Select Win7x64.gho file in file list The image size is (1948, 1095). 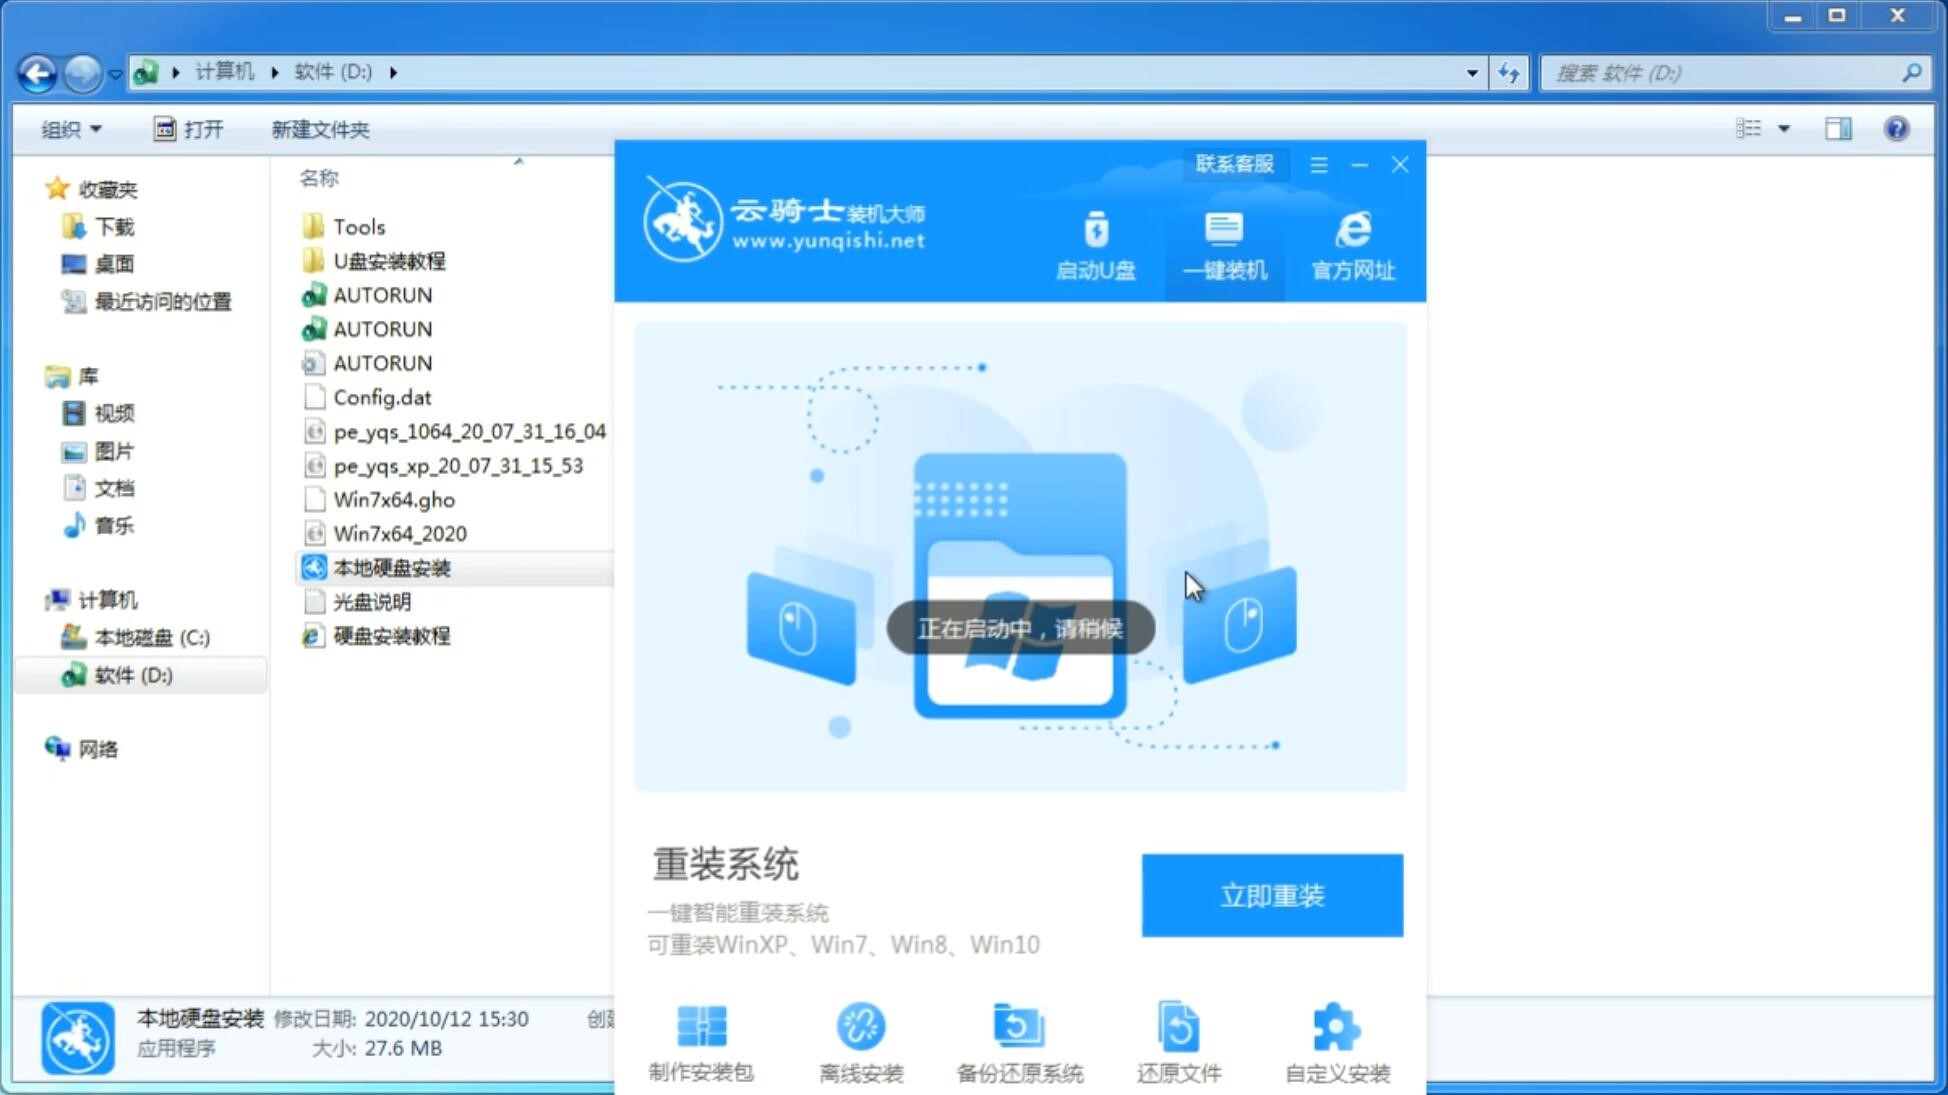pos(395,499)
